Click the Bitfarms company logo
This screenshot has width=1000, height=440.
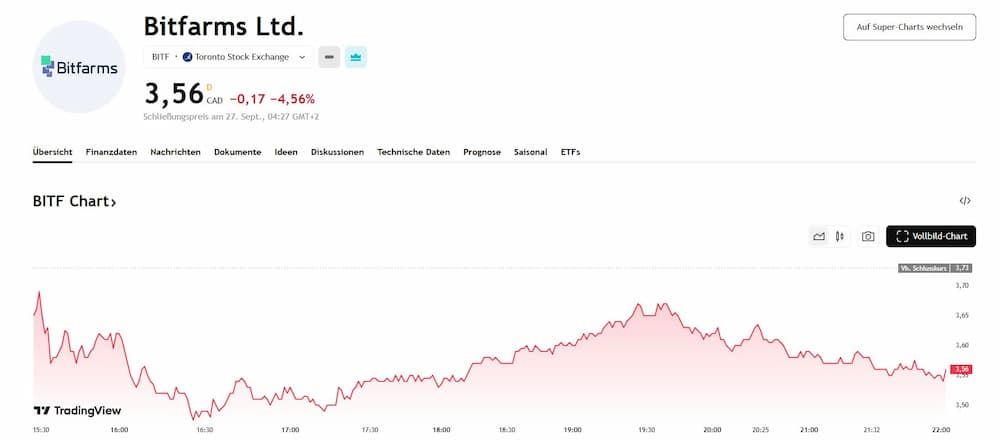click(80, 67)
